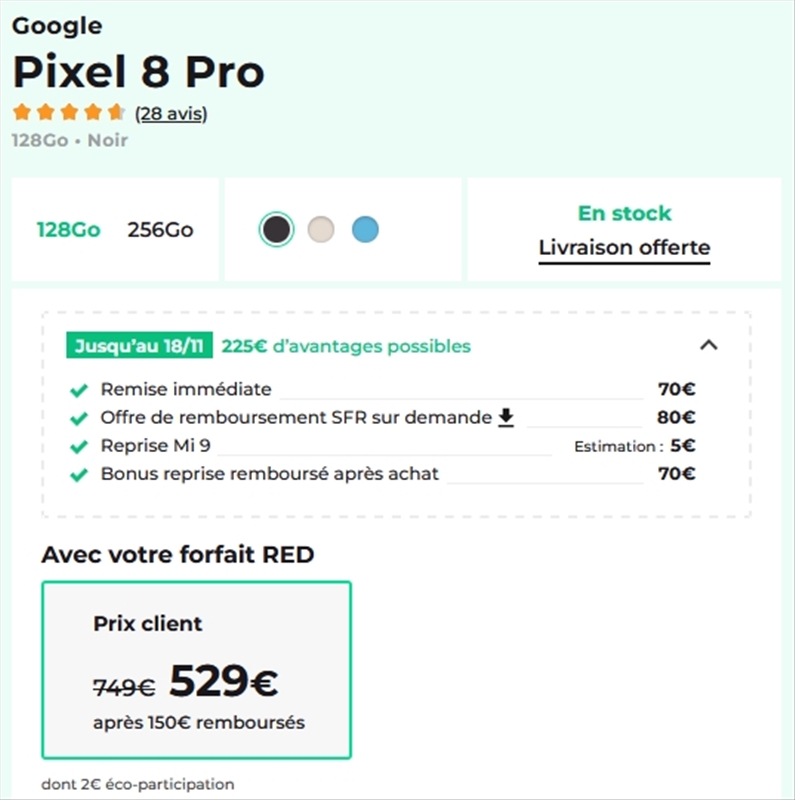Click the half-filled fifth rating star
Screen dimensions: 795x800
coord(113,113)
